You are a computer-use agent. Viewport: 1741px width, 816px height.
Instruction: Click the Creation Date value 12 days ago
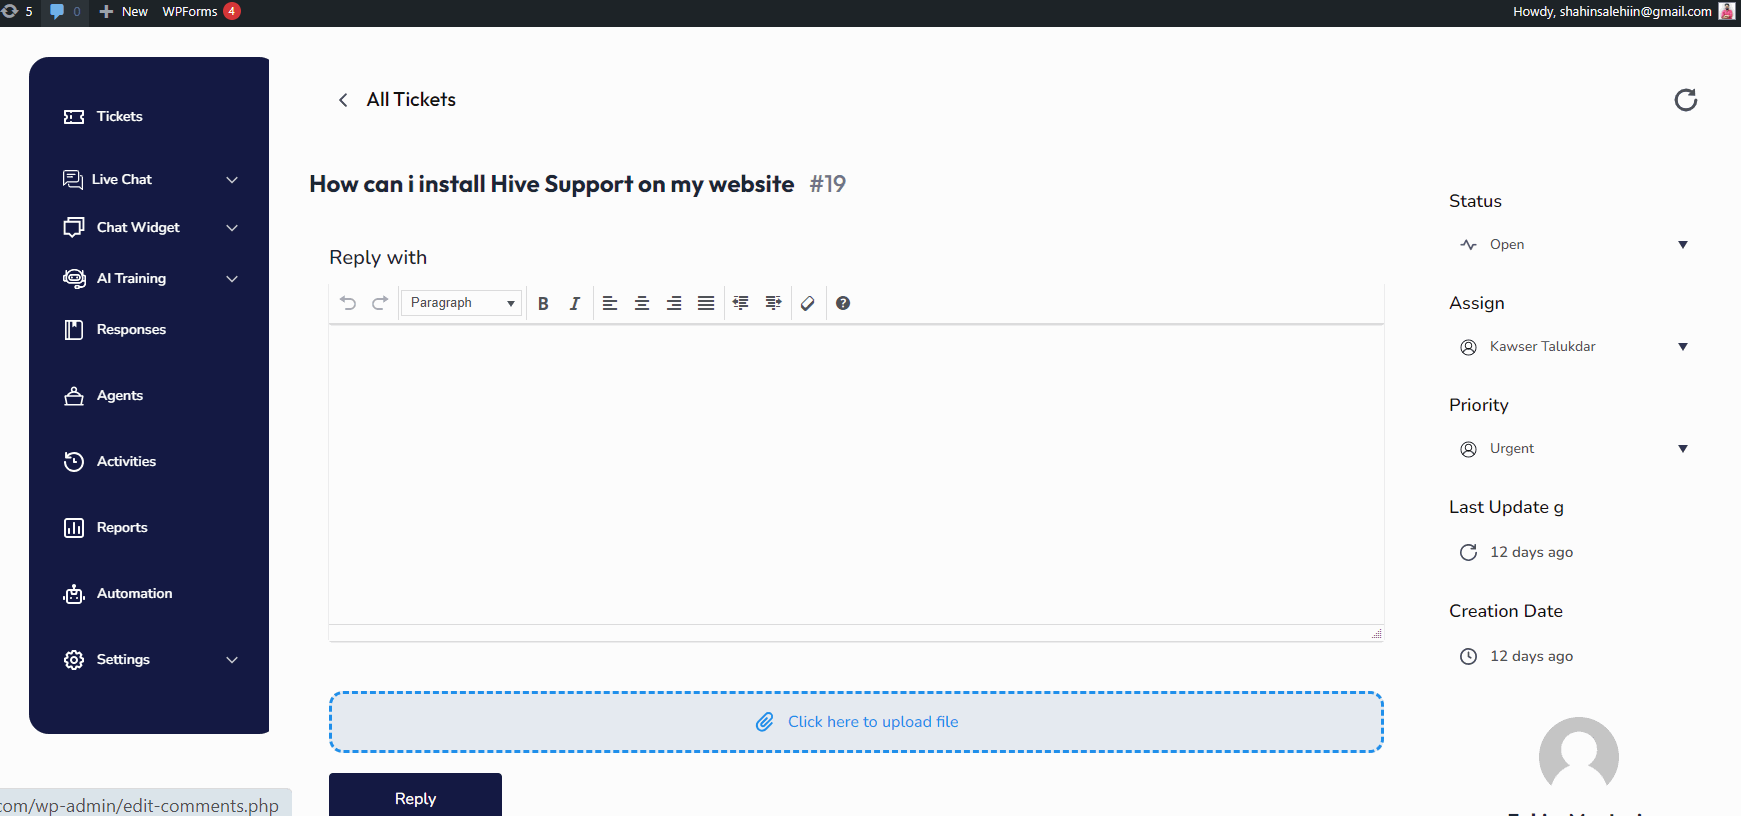pos(1531,656)
